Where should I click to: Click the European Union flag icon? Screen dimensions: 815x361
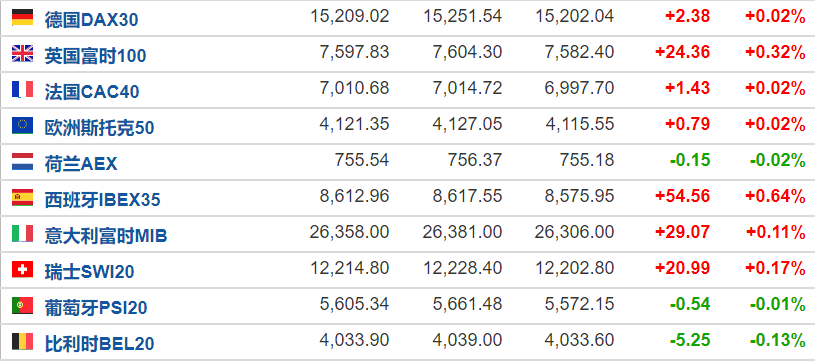click(22, 126)
